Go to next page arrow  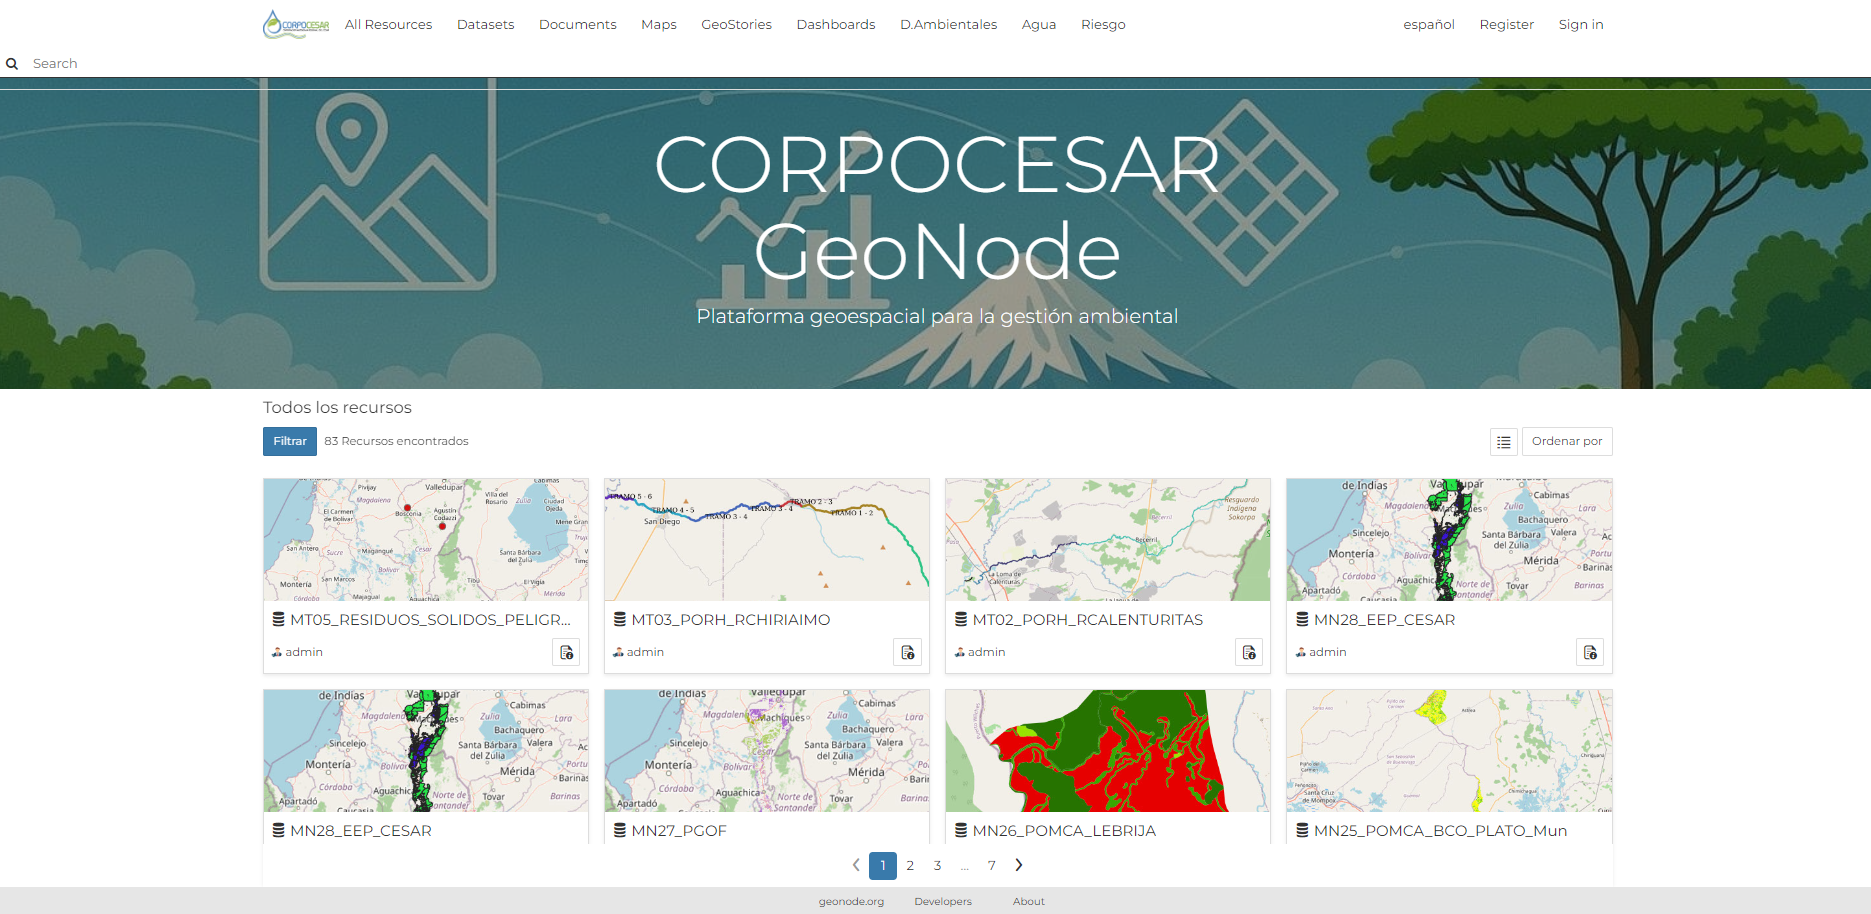click(1018, 865)
